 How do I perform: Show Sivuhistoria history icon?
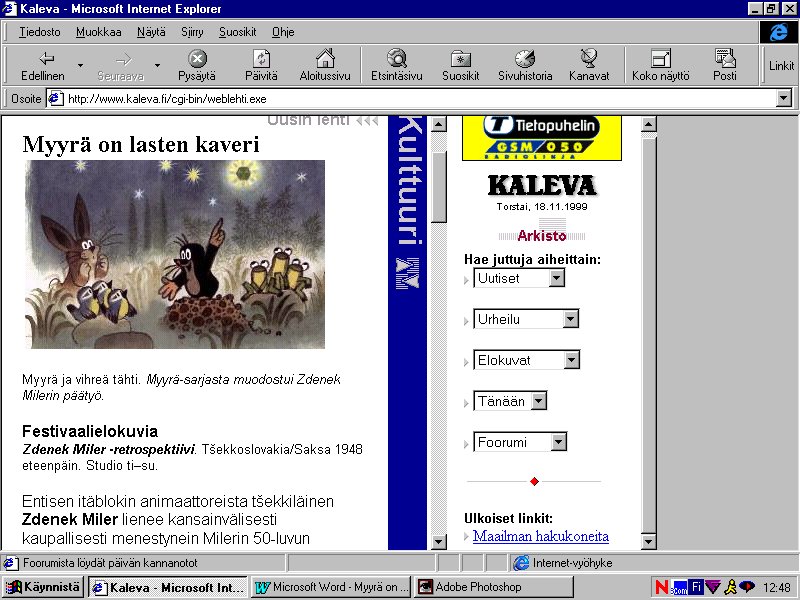524,59
